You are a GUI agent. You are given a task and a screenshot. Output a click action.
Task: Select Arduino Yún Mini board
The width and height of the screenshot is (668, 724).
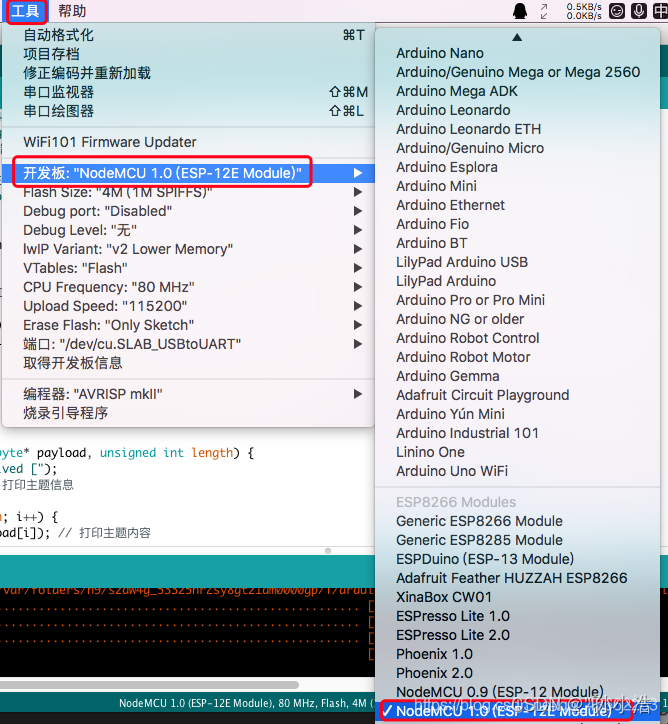point(518,414)
